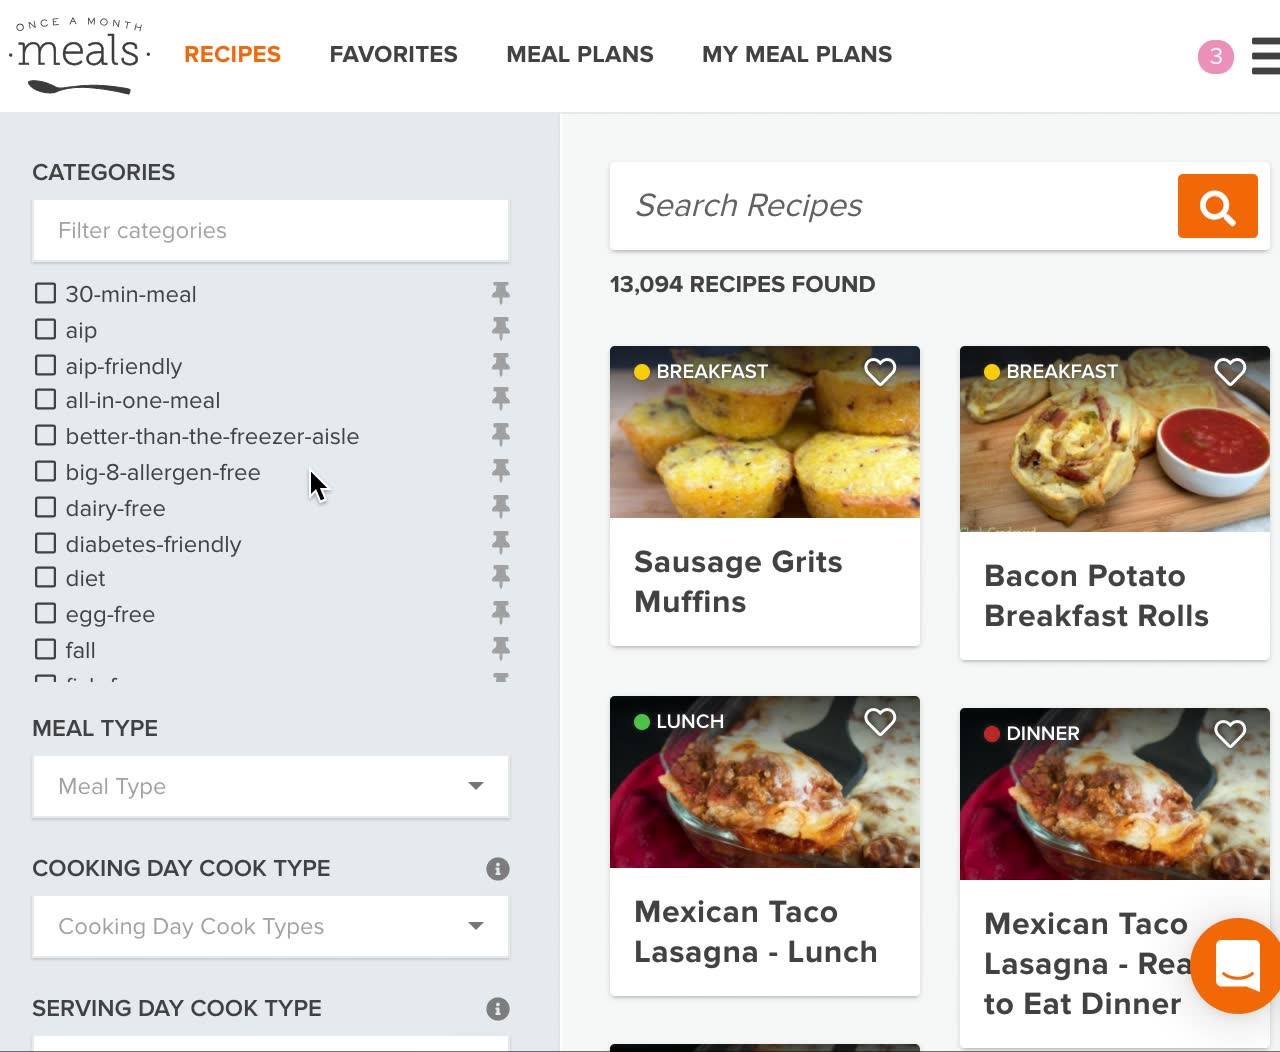Click the orange search magnifier button

point(1217,206)
